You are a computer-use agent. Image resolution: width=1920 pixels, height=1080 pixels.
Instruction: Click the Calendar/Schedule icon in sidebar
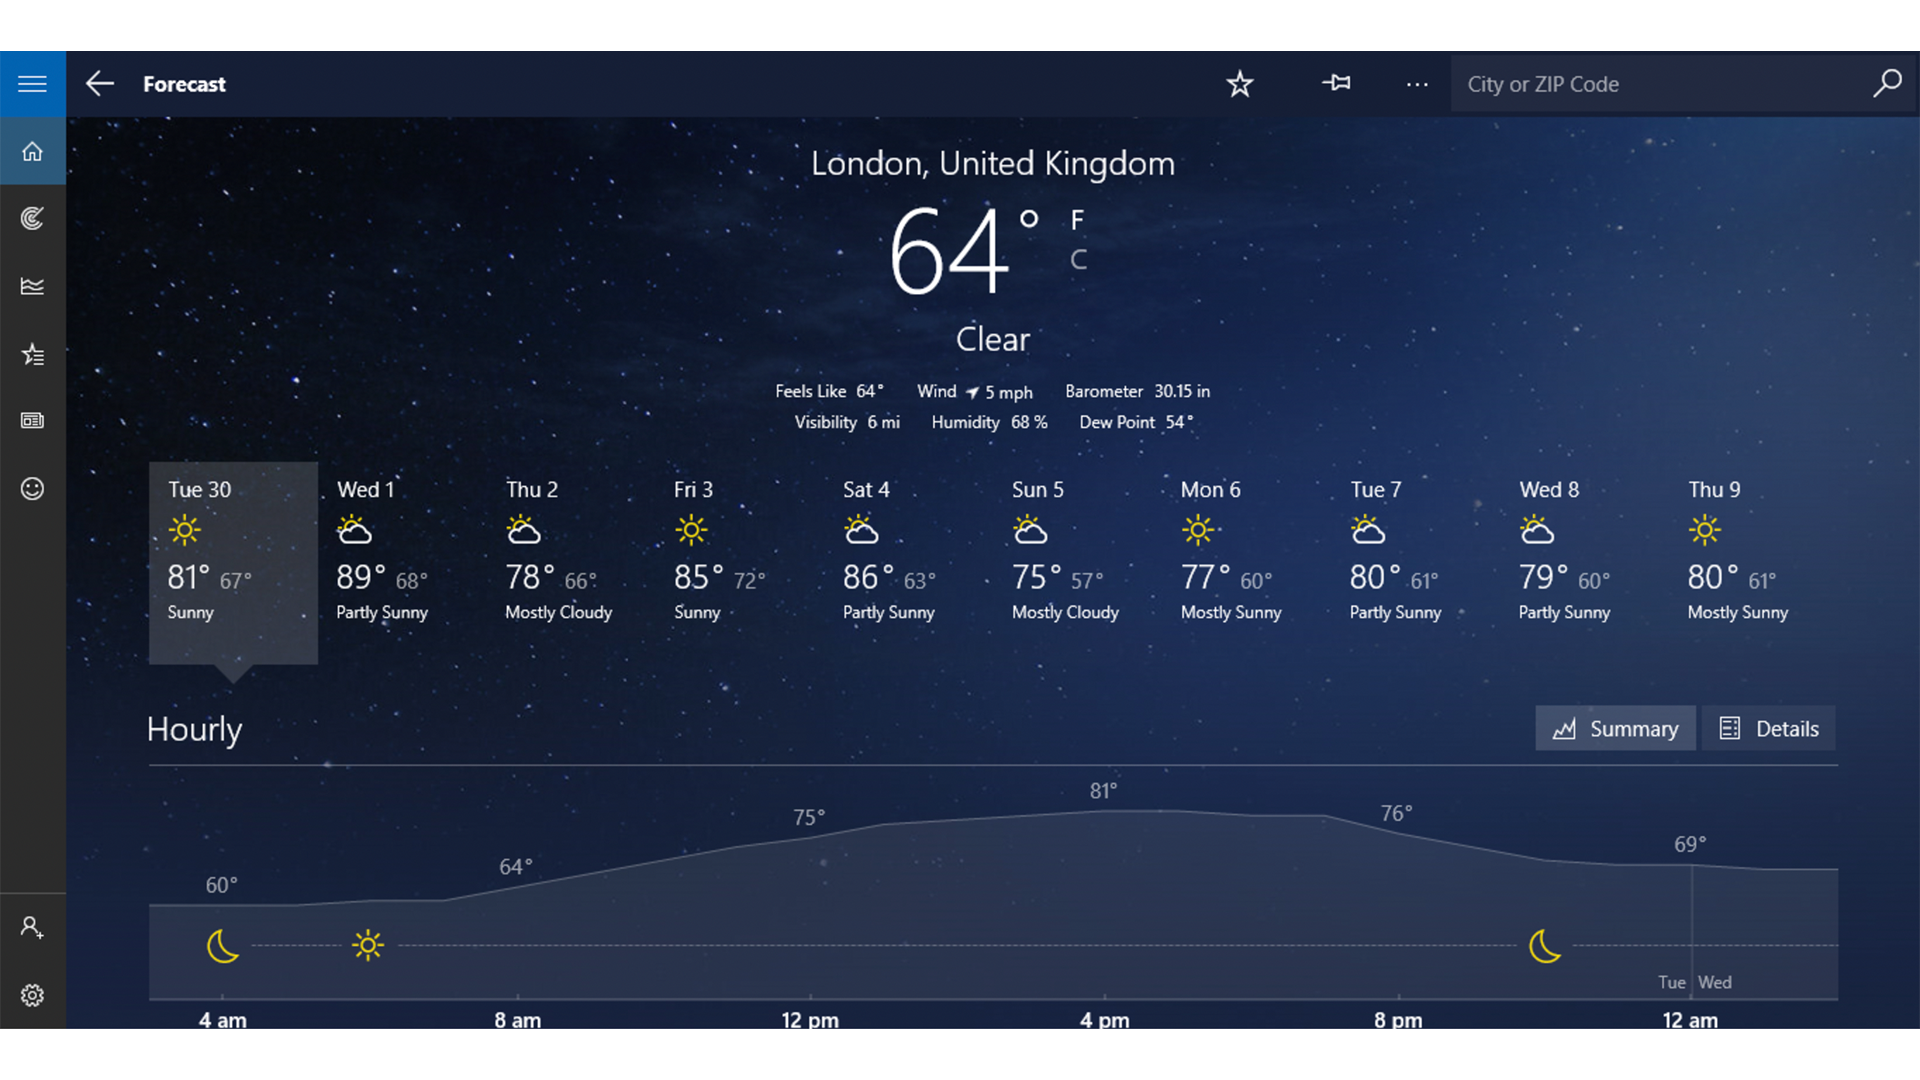32,421
